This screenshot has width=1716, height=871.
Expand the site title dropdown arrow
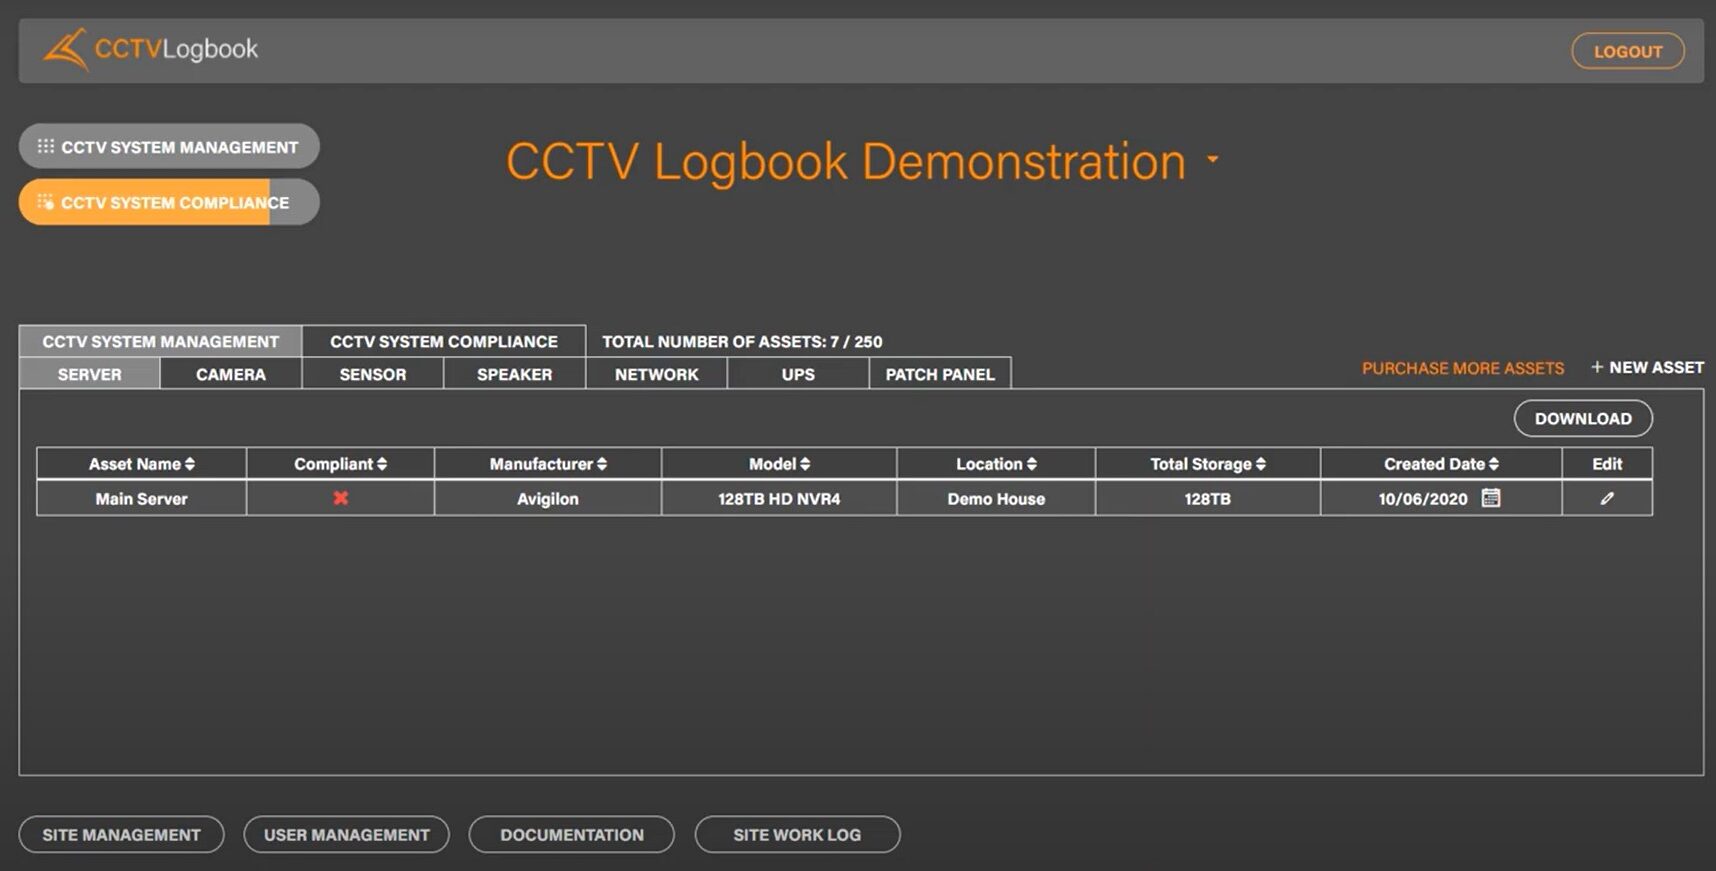click(x=1213, y=159)
